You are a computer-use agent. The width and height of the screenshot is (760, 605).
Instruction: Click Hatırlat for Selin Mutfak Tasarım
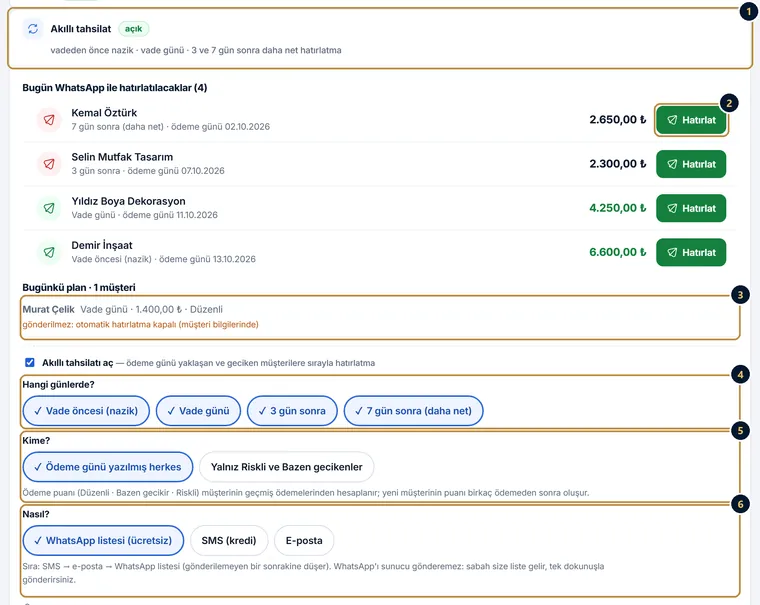(x=691, y=164)
